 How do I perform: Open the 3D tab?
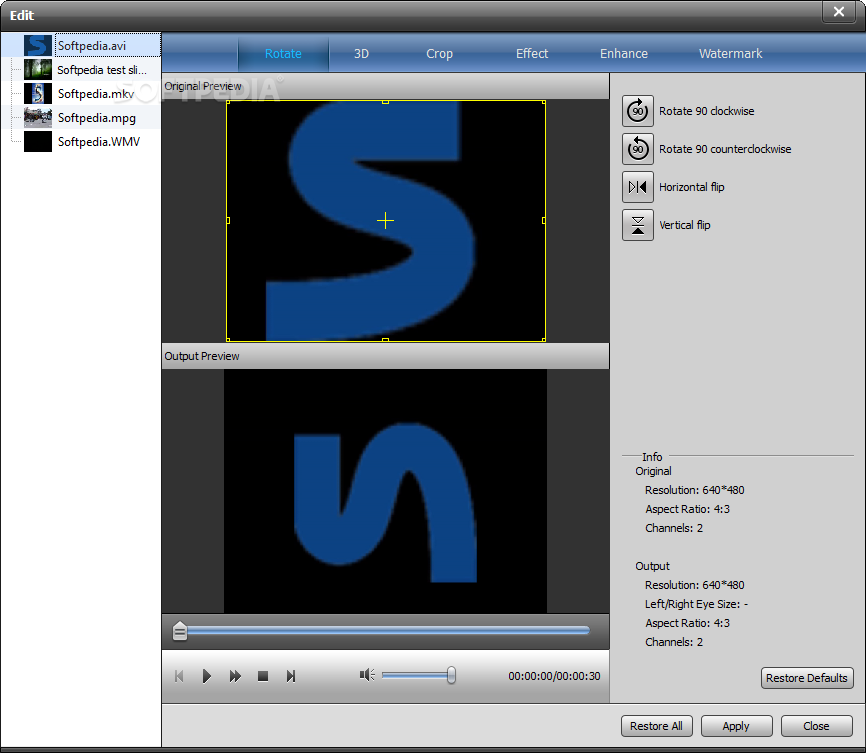click(x=361, y=54)
